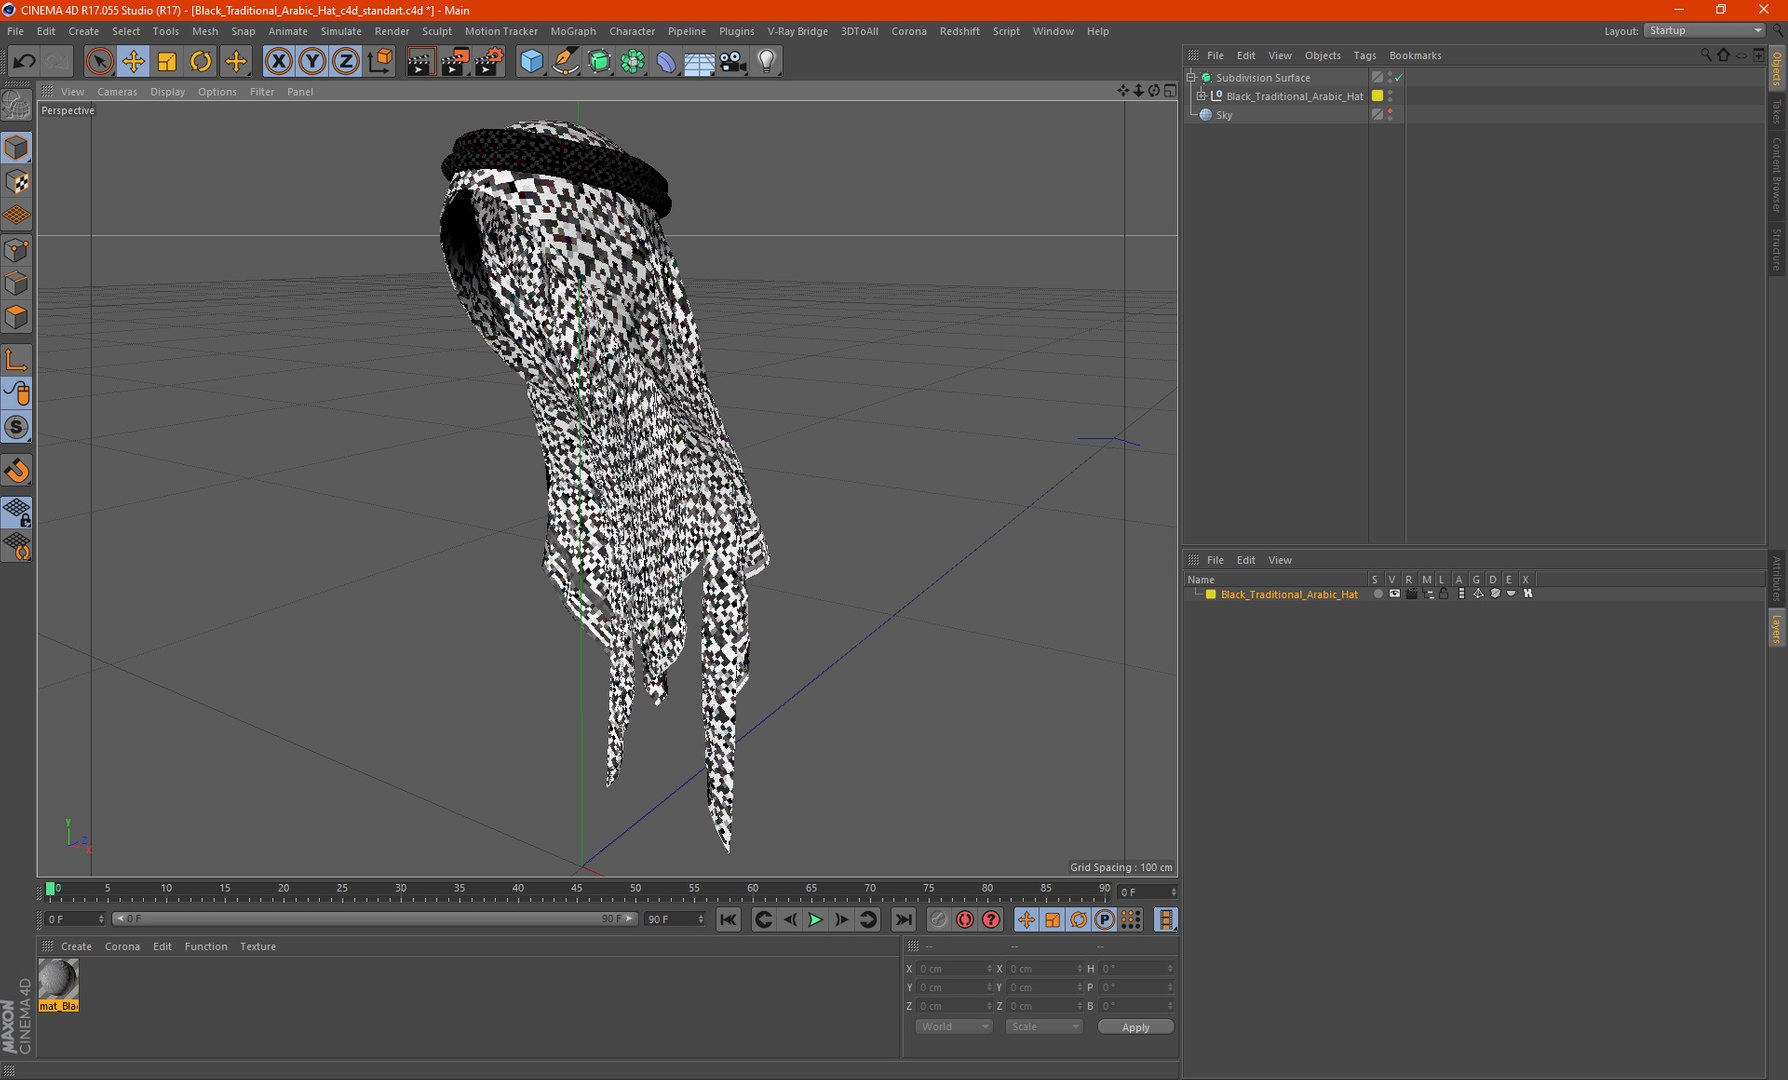Add a Light object
The height and width of the screenshot is (1080, 1788).
[767, 62]
